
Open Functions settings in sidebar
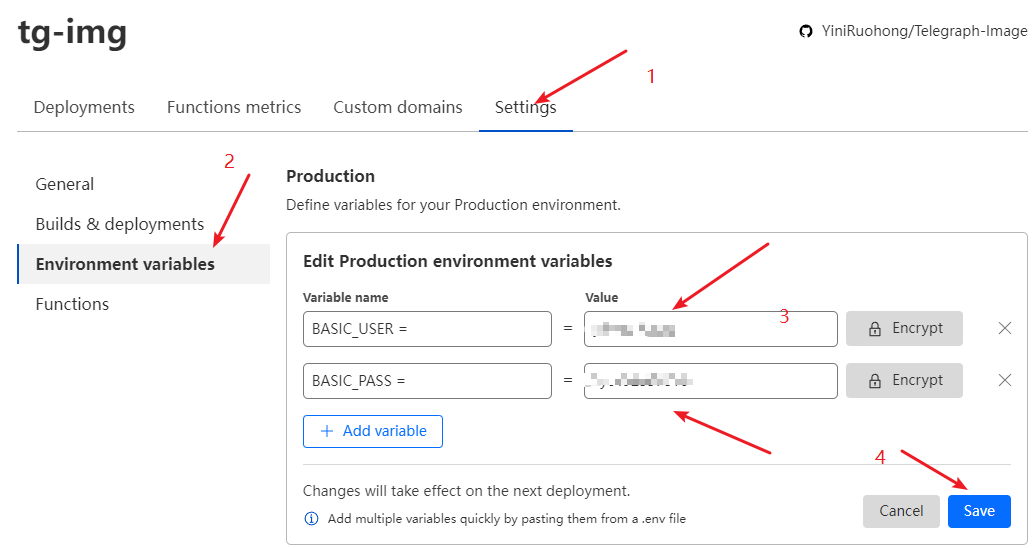coord(72,304)
